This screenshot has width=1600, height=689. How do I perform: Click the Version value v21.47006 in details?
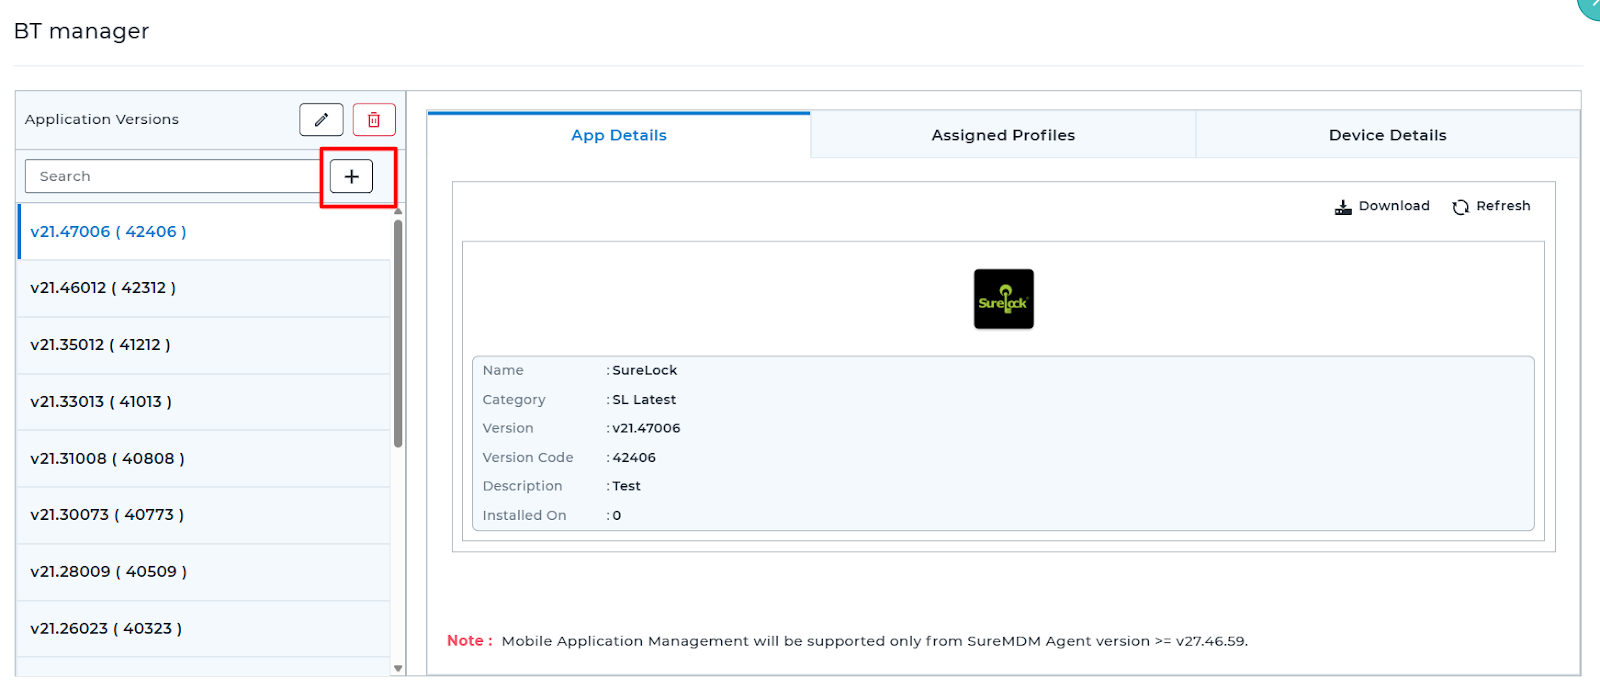point(646,429)
